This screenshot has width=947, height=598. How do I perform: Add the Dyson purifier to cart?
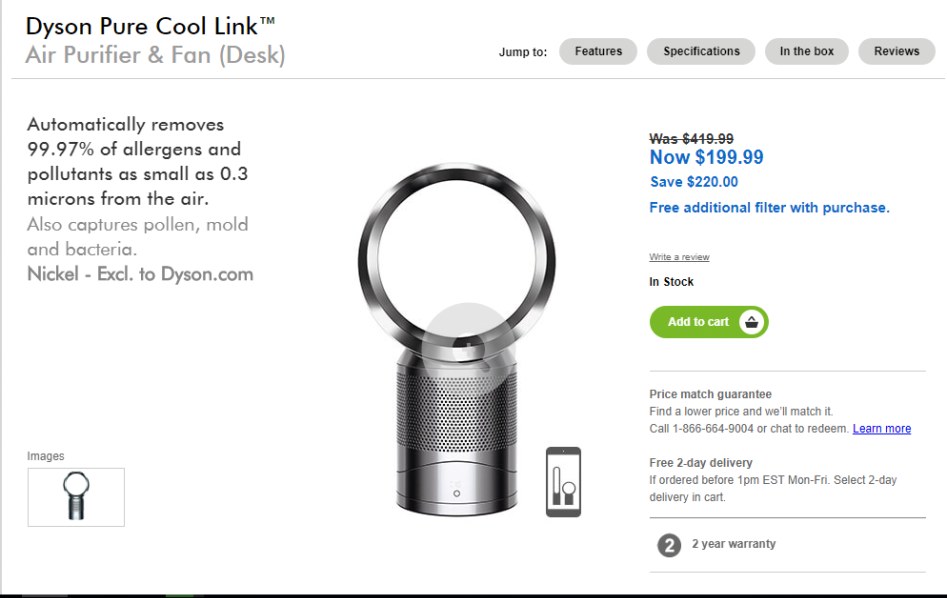pos(709,322)
